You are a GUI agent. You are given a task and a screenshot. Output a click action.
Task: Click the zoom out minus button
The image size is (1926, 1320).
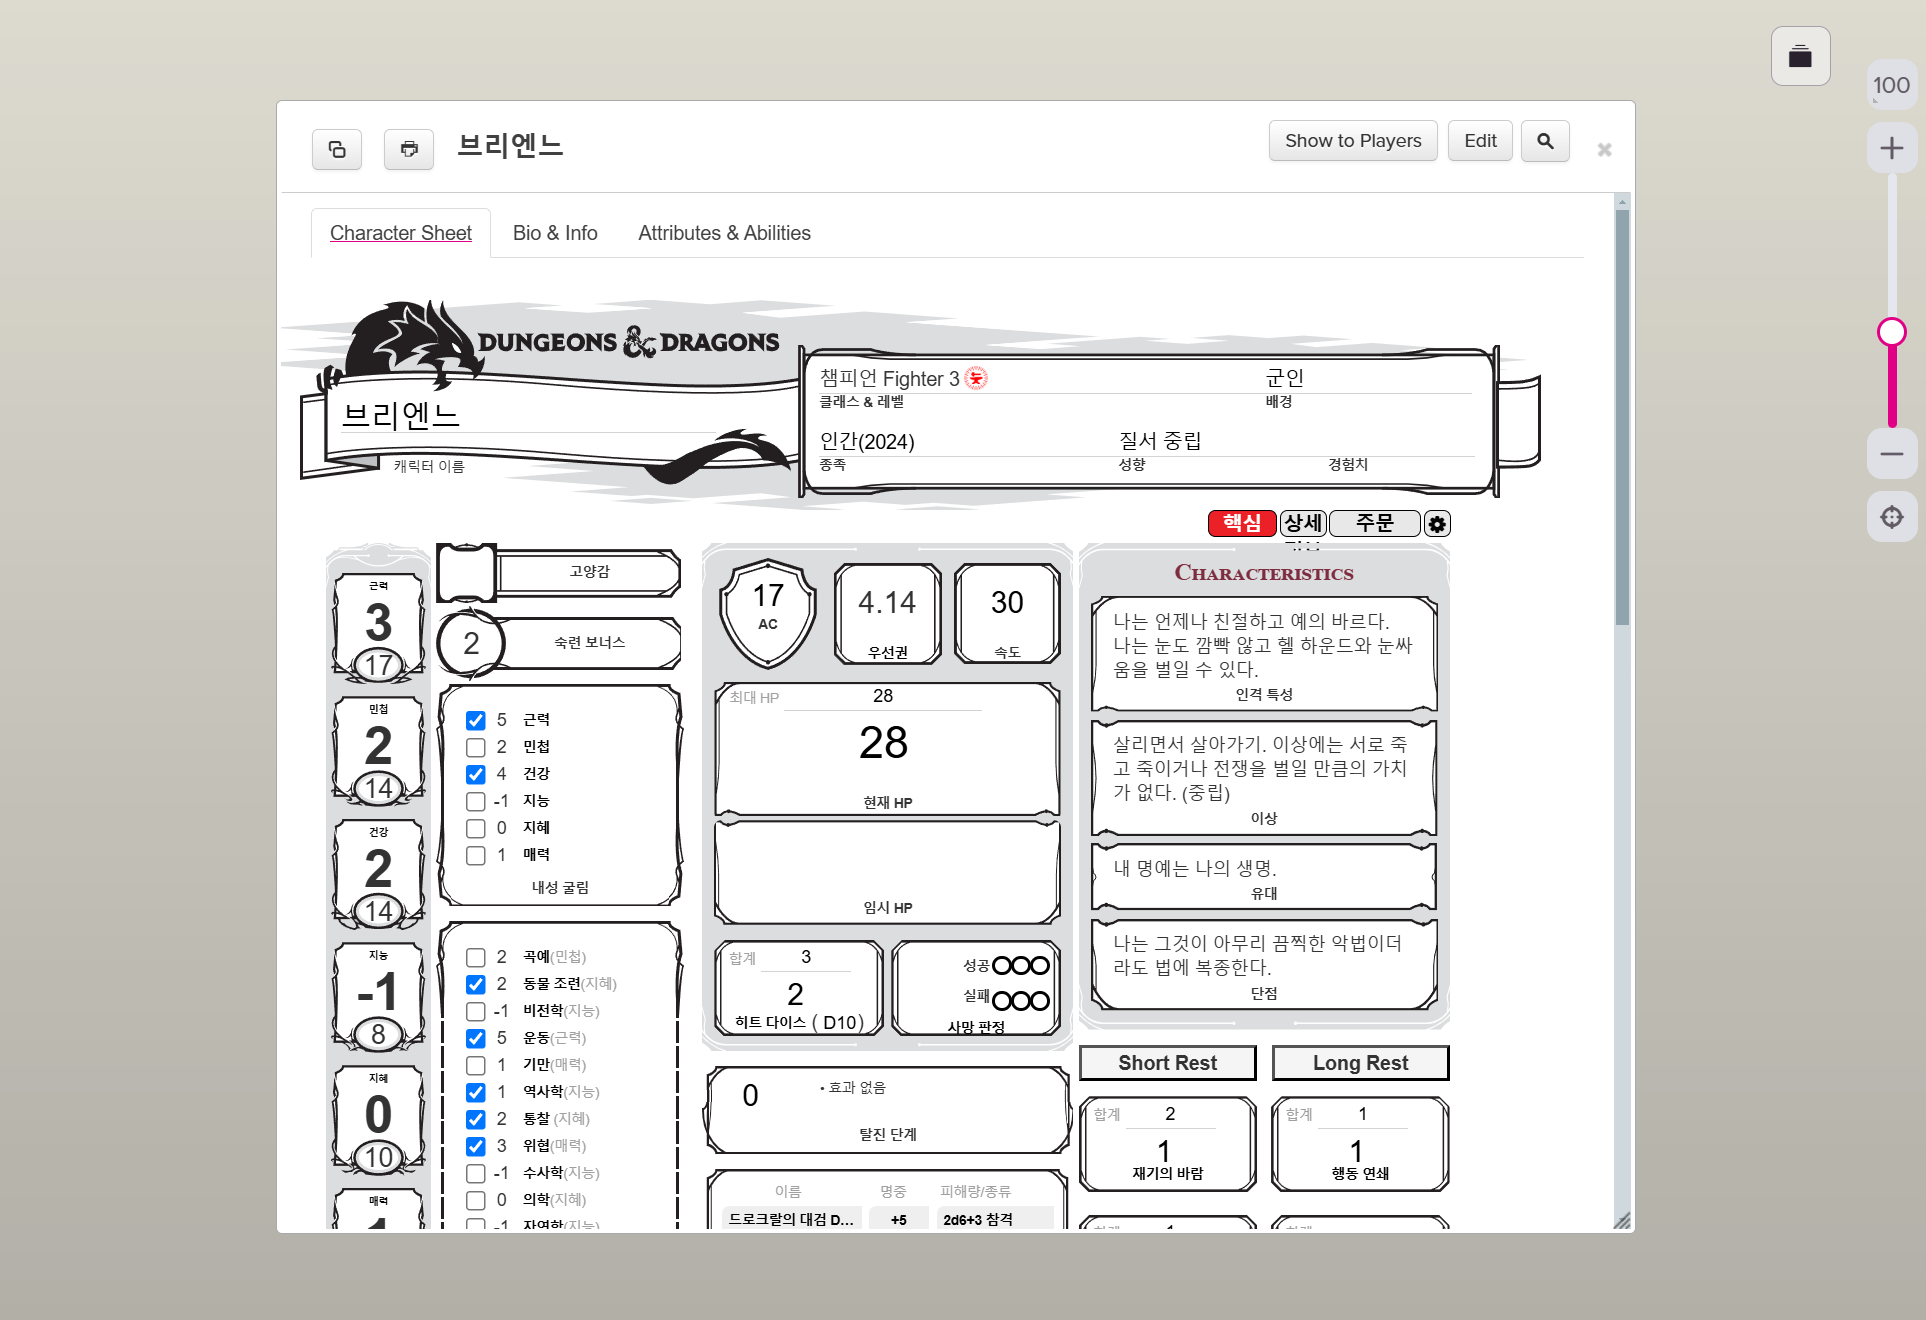tap(1891, 454)
